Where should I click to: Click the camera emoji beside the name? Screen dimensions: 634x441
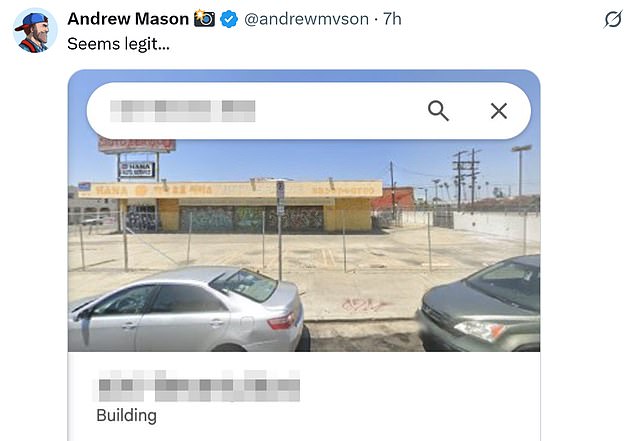[x=205, y=19]
